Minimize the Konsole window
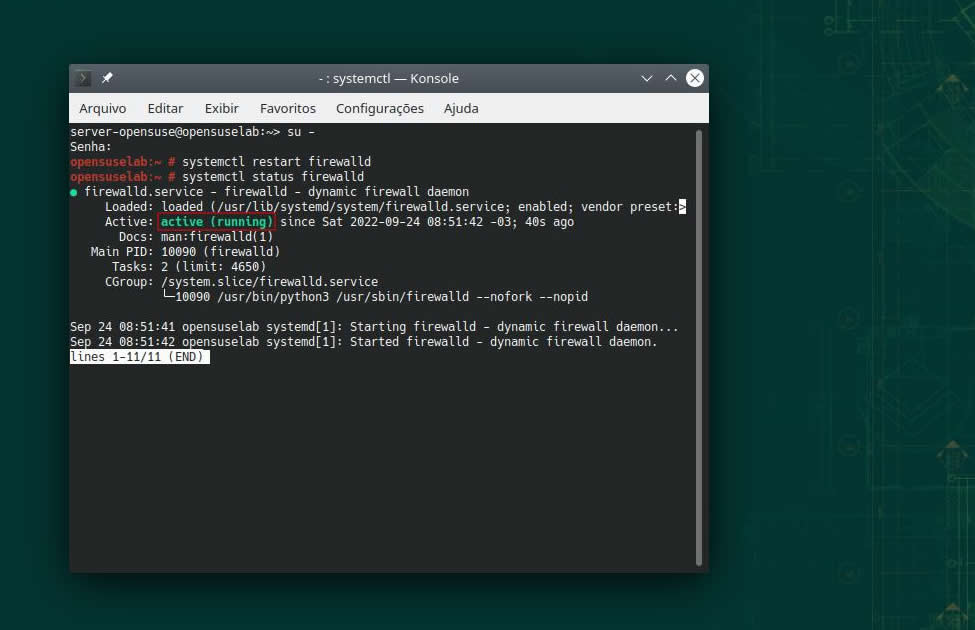The width and height of the screenshot is (975, 630). click(649, 78)
